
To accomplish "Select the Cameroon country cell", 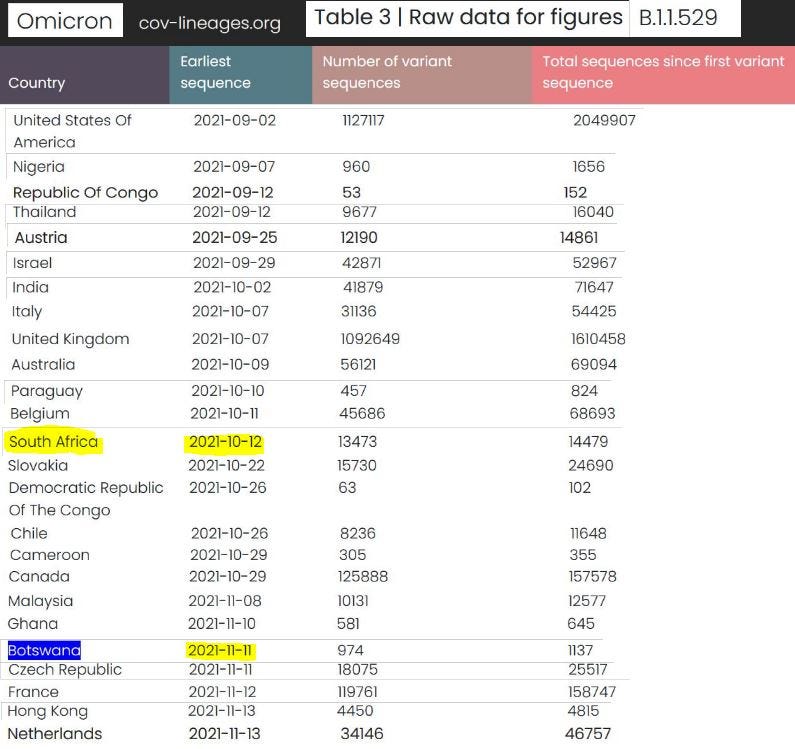I will (x=50, y=555).
